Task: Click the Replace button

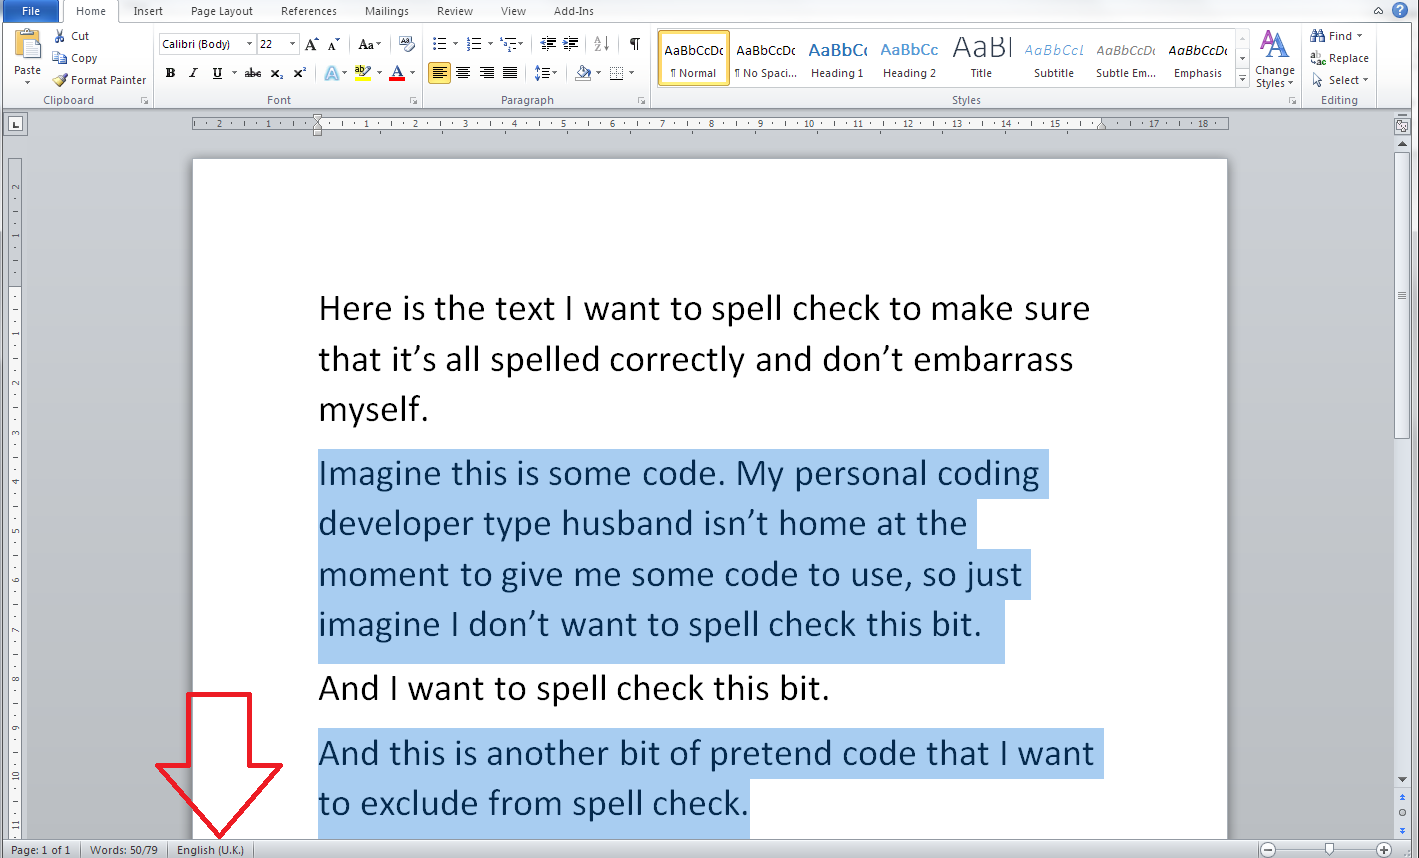Action: [1340, 58]
